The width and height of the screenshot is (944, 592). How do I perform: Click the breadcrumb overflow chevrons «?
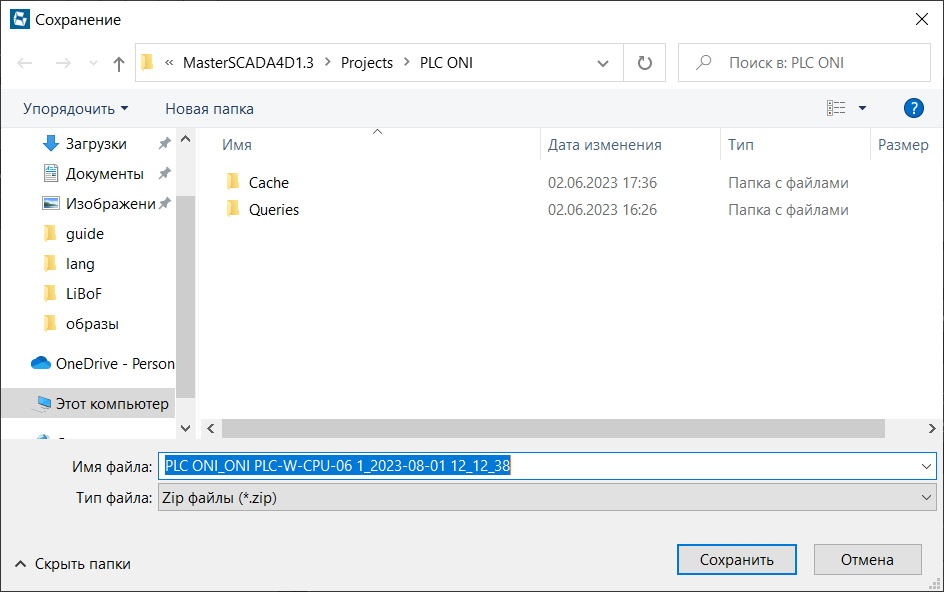169,62
